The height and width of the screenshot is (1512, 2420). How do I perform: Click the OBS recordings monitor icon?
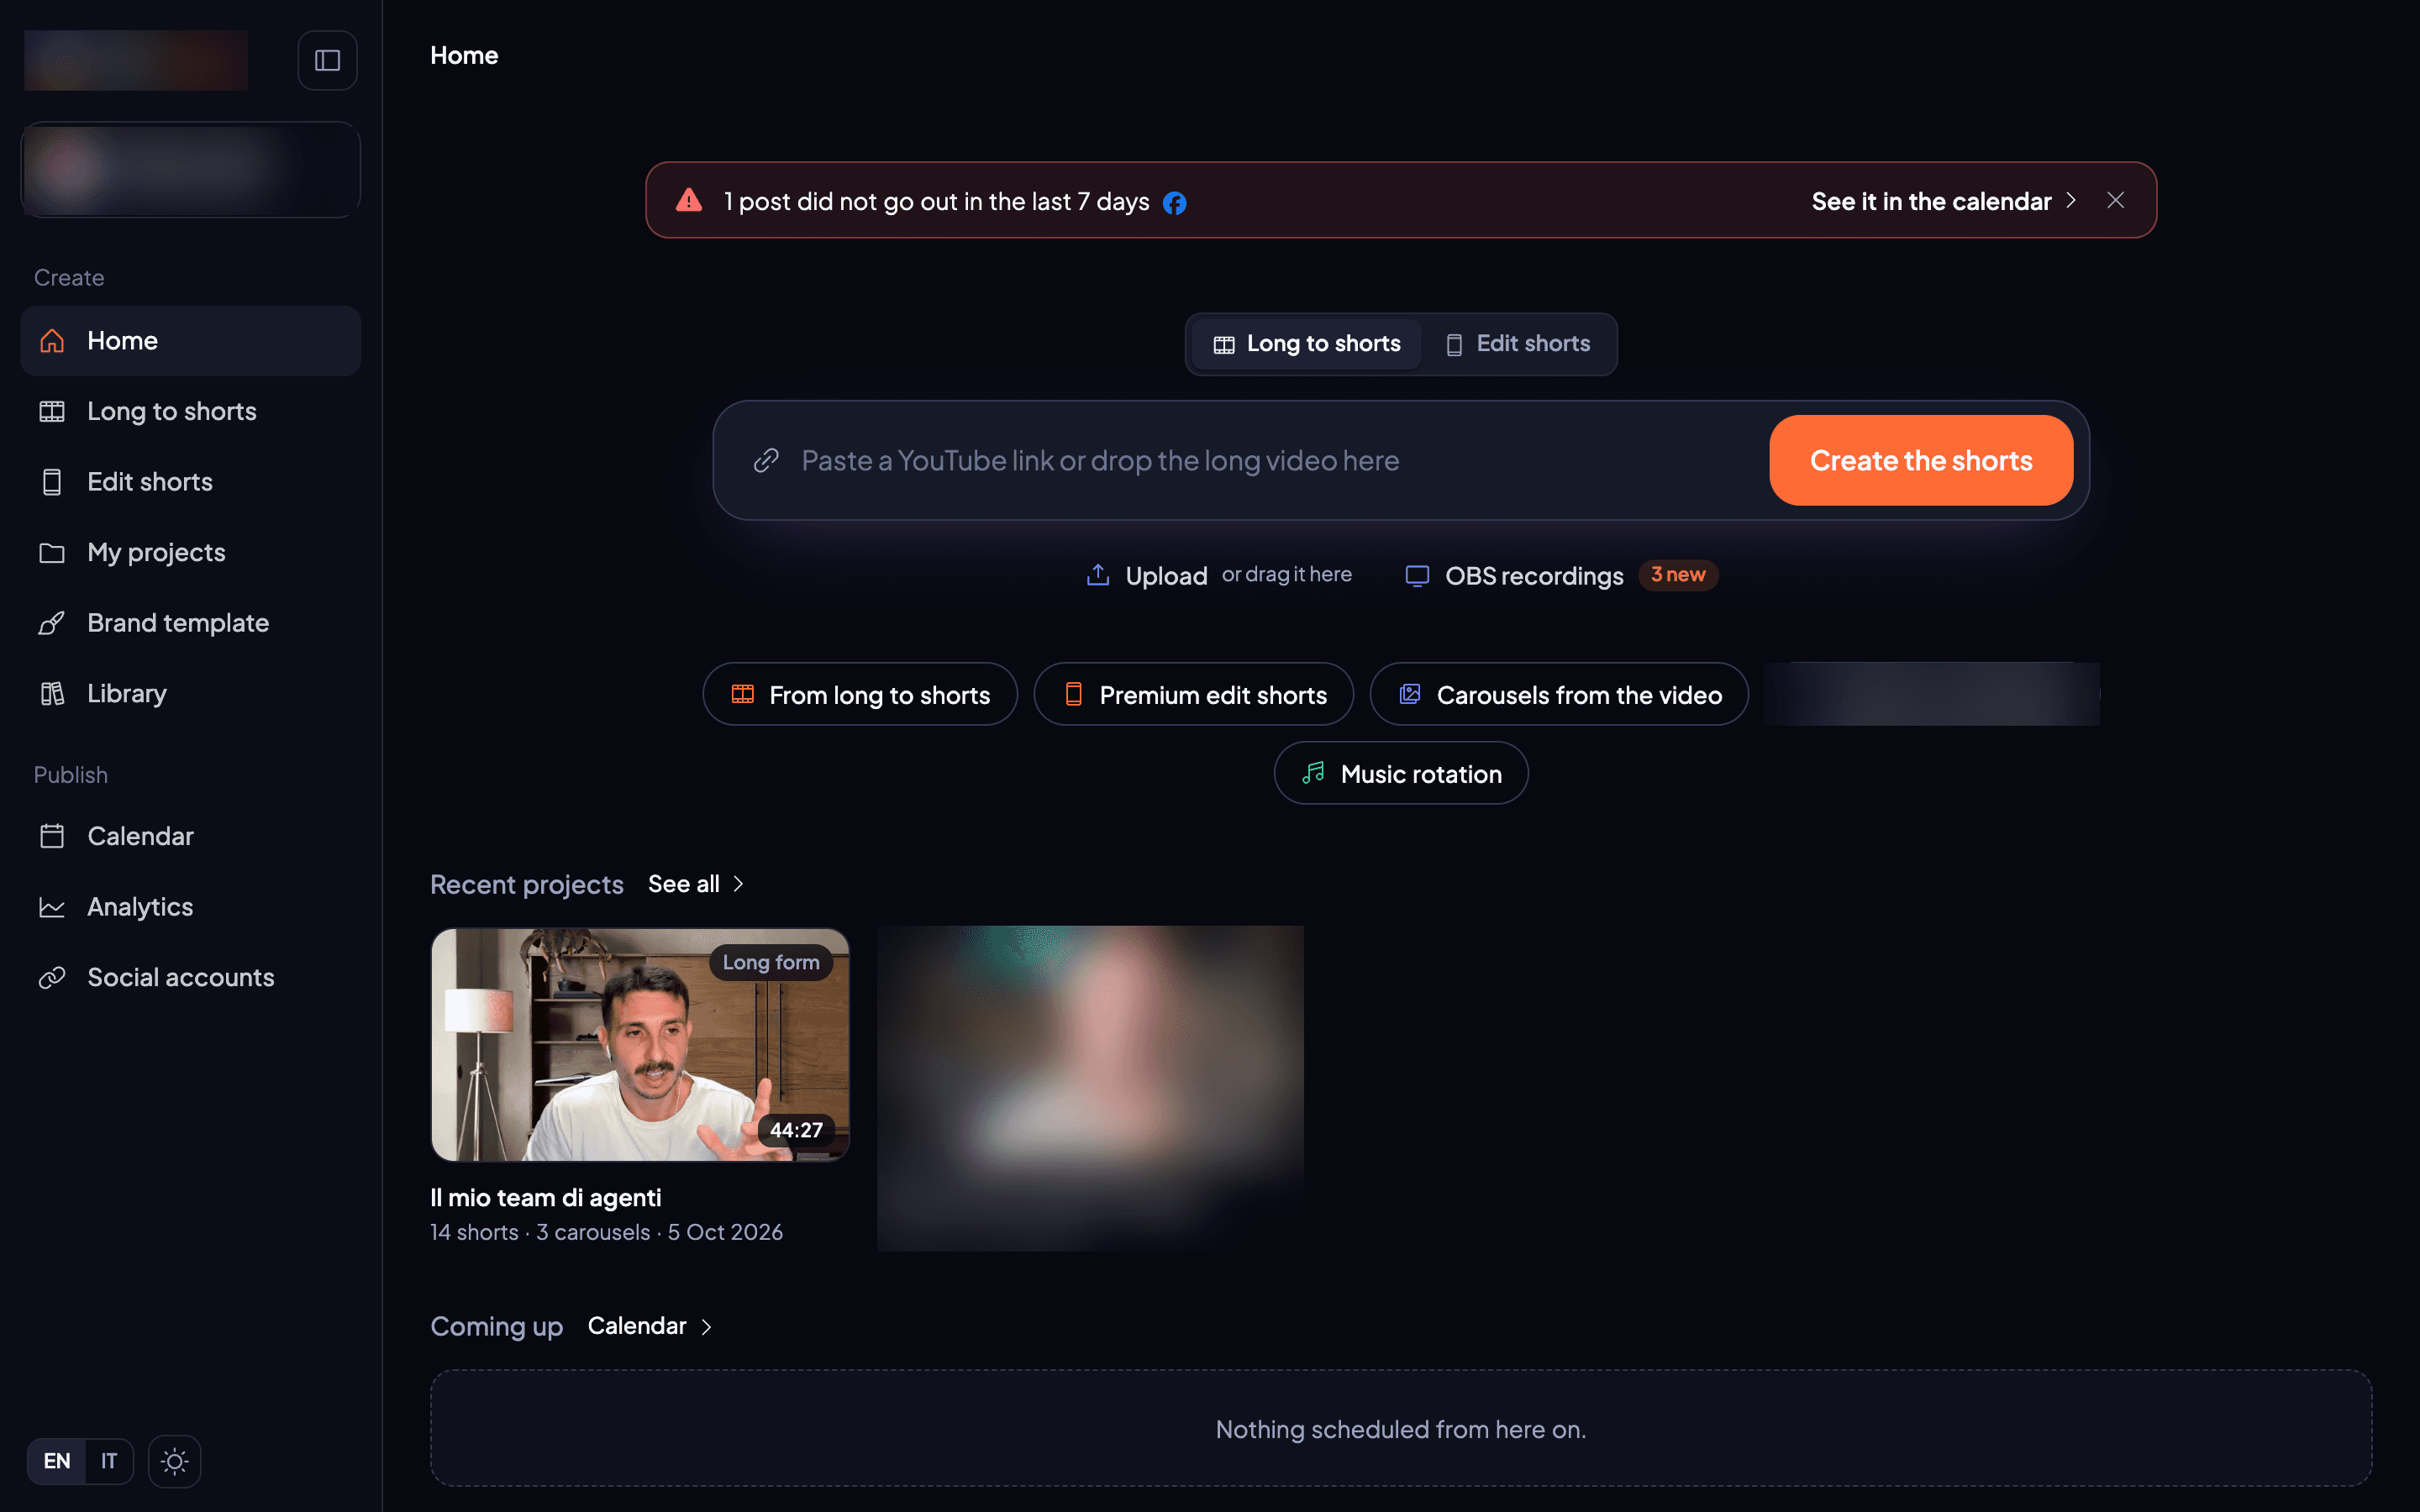[x=1417, y=575]
